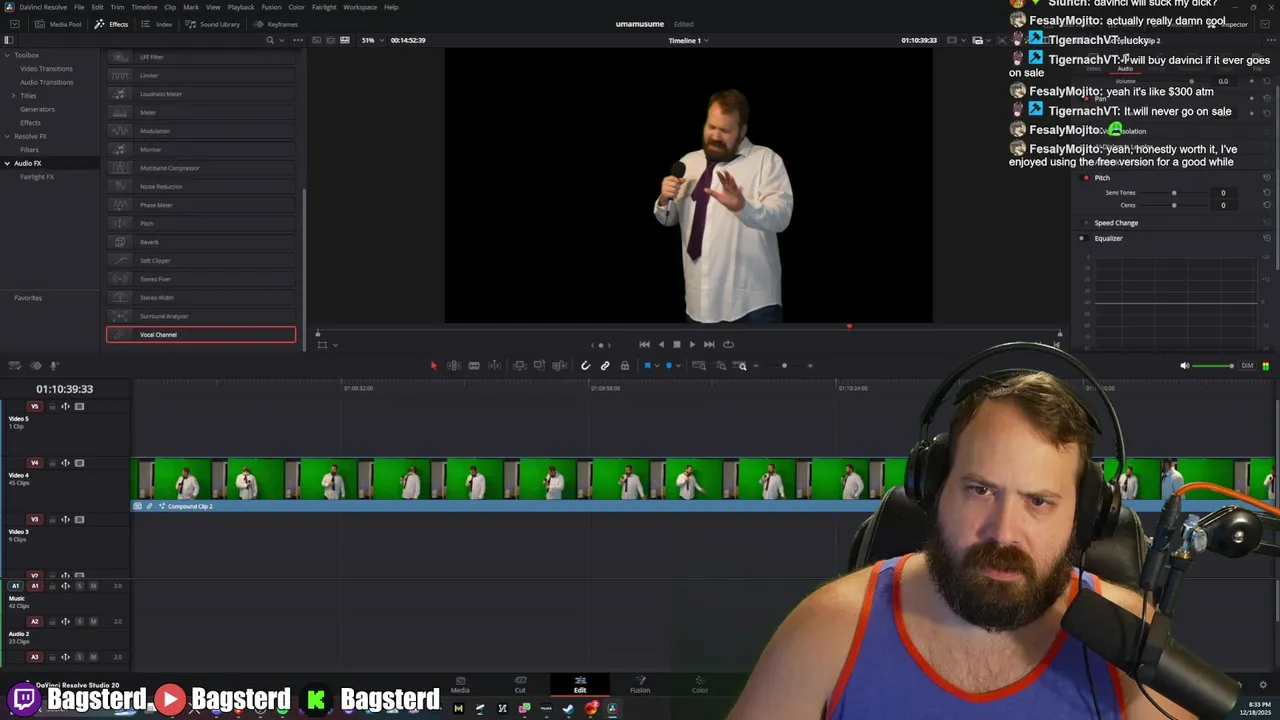Toggle the effects sidebar layout icon
Viewport: 1280px width, 720px height.
8,40
